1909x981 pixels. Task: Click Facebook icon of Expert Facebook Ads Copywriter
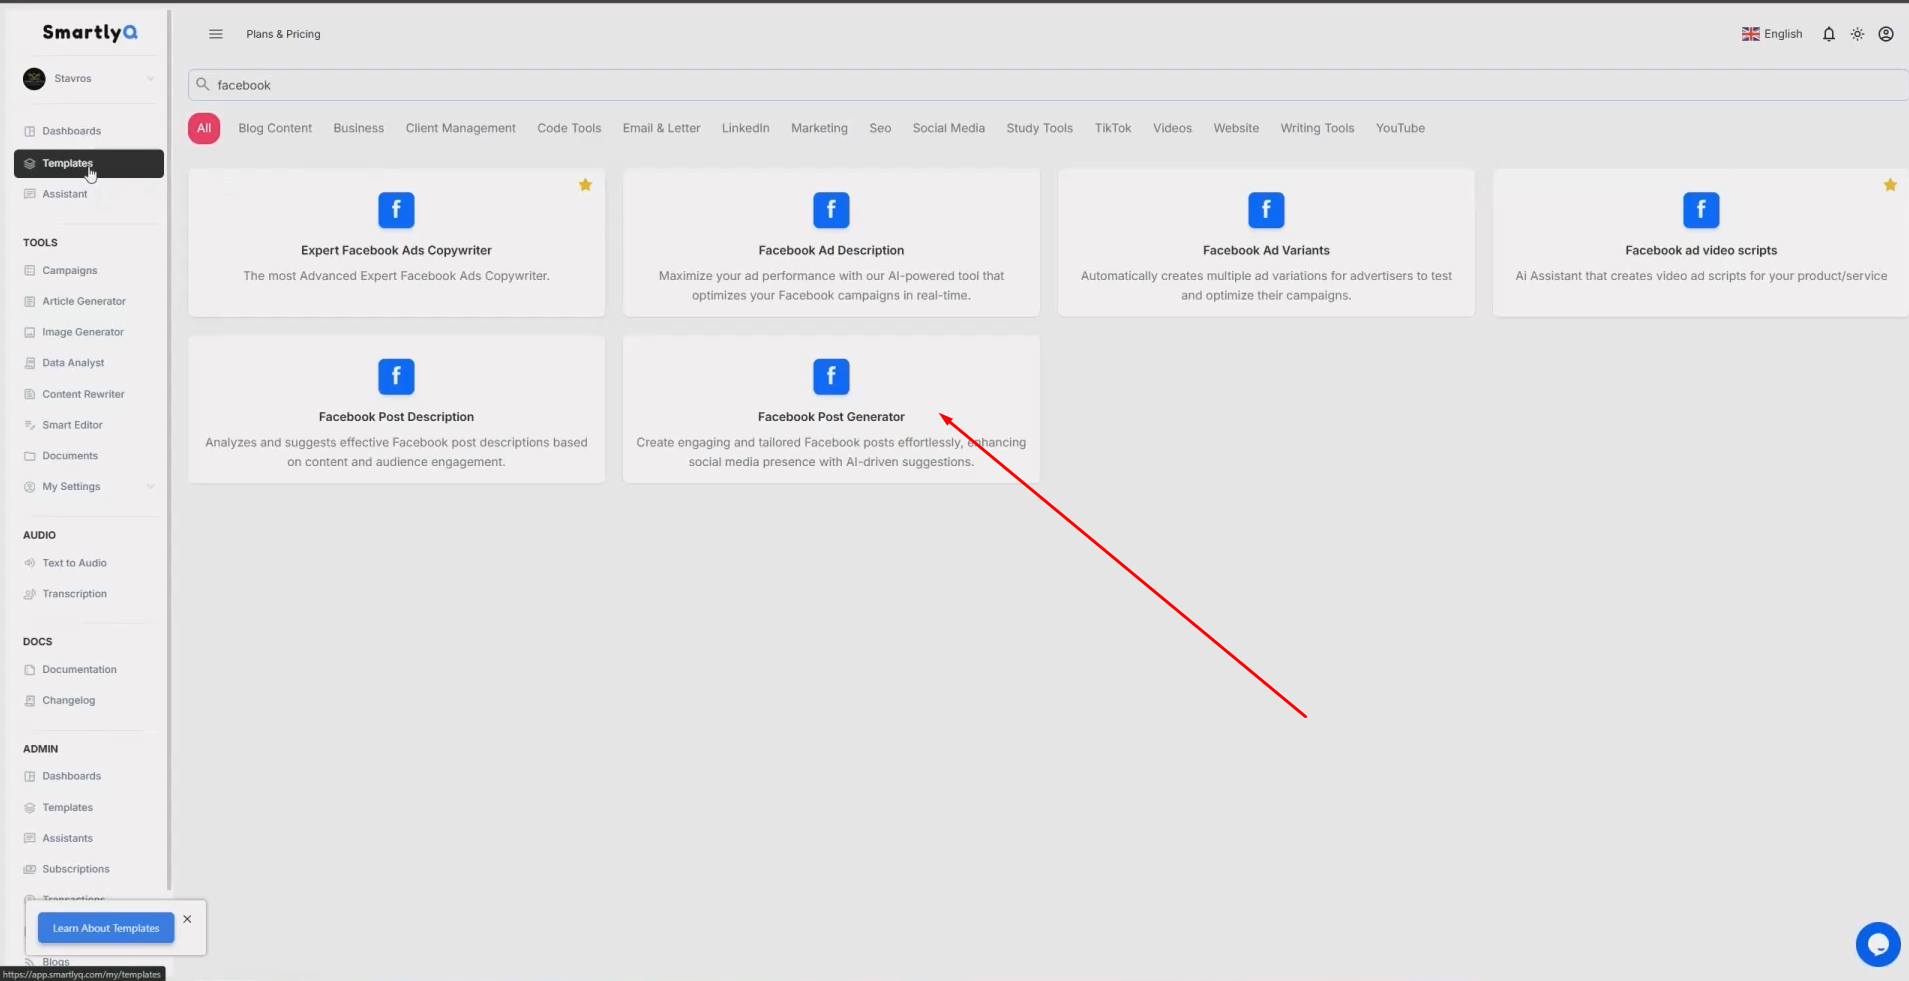point(396,210)
